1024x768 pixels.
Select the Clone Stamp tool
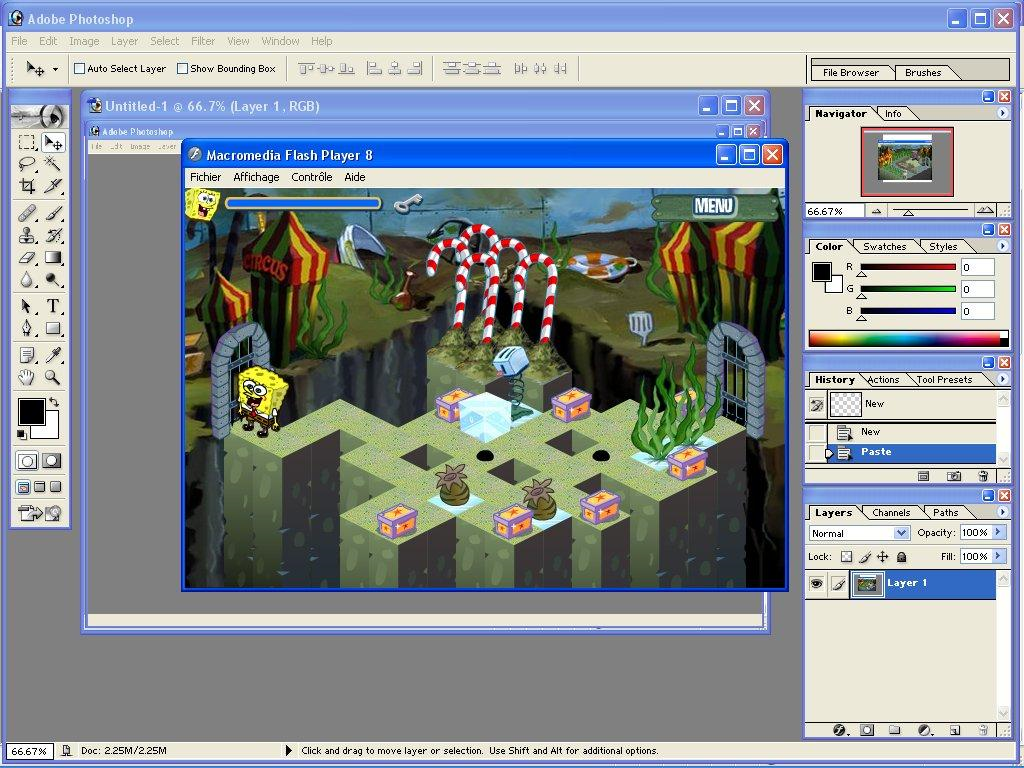[x=27, y=235]
